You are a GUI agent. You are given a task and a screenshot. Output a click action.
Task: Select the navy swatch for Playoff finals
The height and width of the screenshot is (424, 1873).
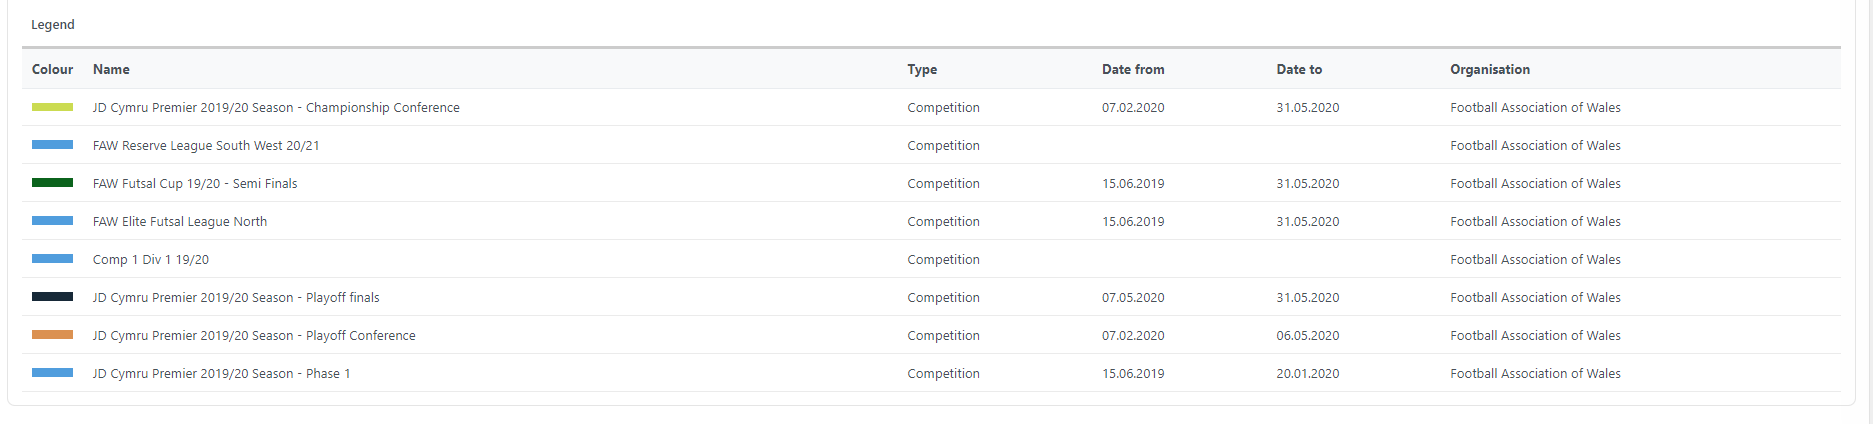click(x=52, y=297)
